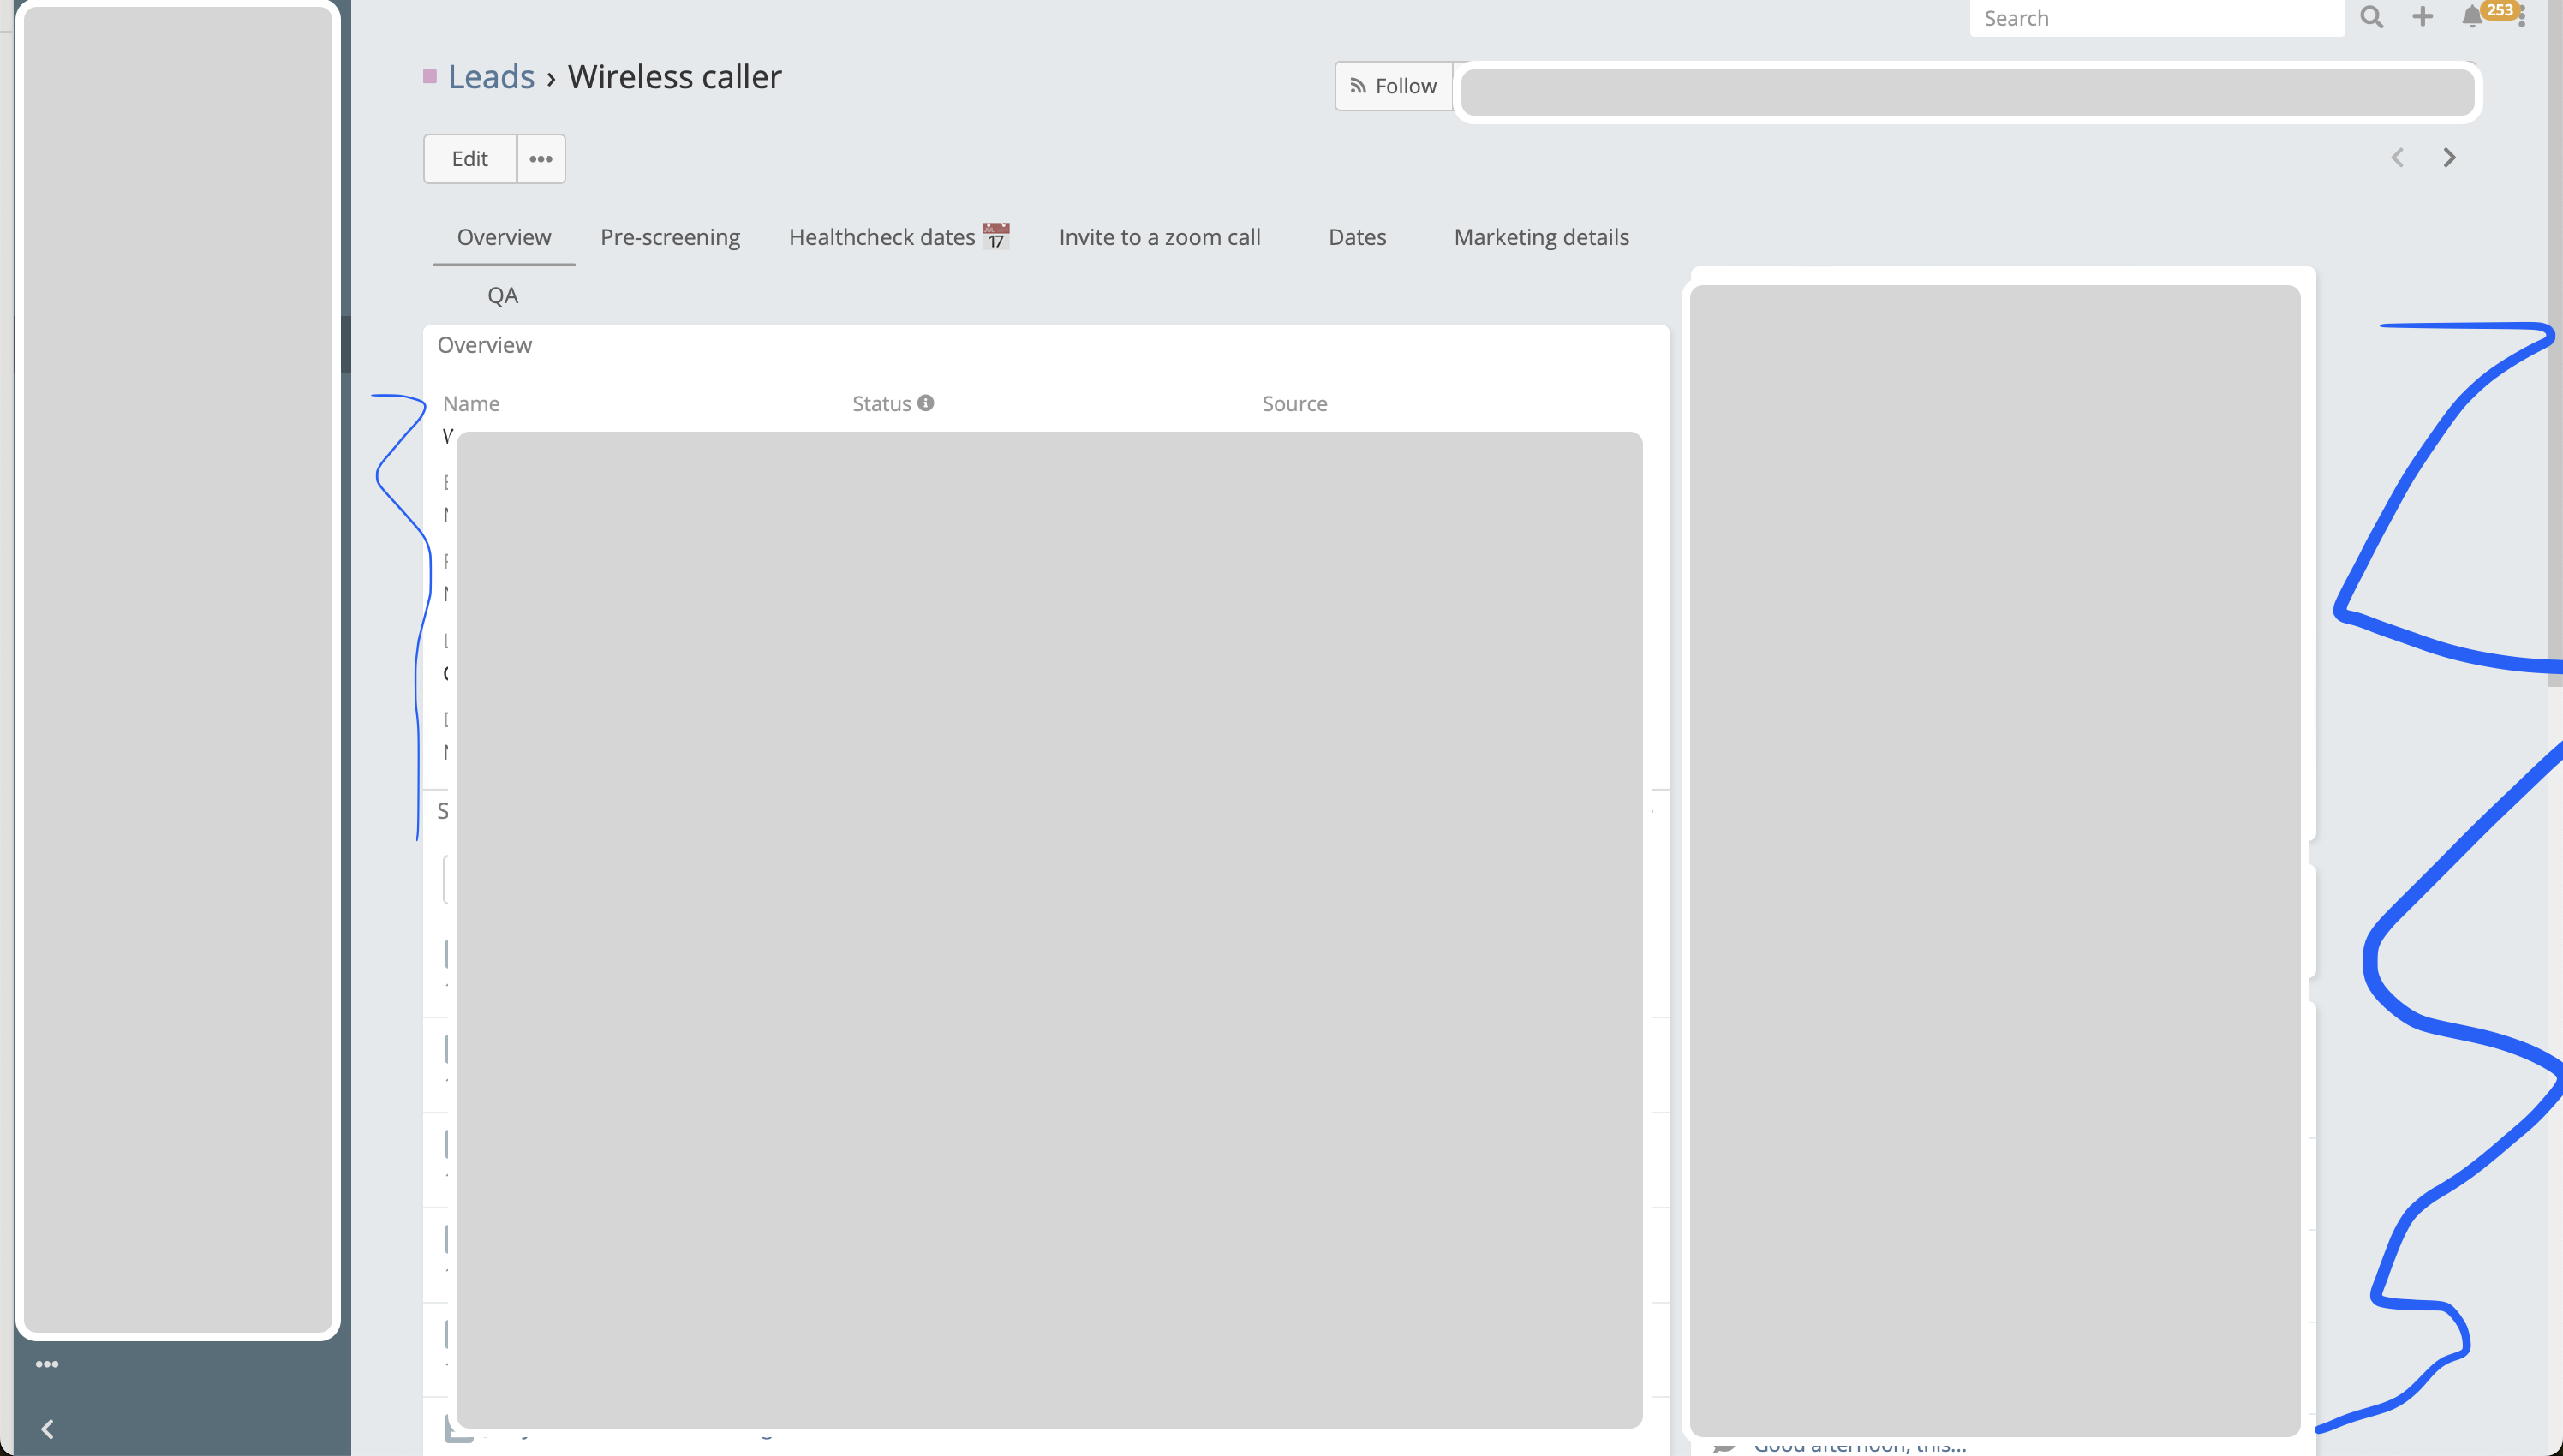Image resolution: width=2563 pixels, height=1456 pixels.
Task: Open the Marketing details tab
Action: (1541, 237)
